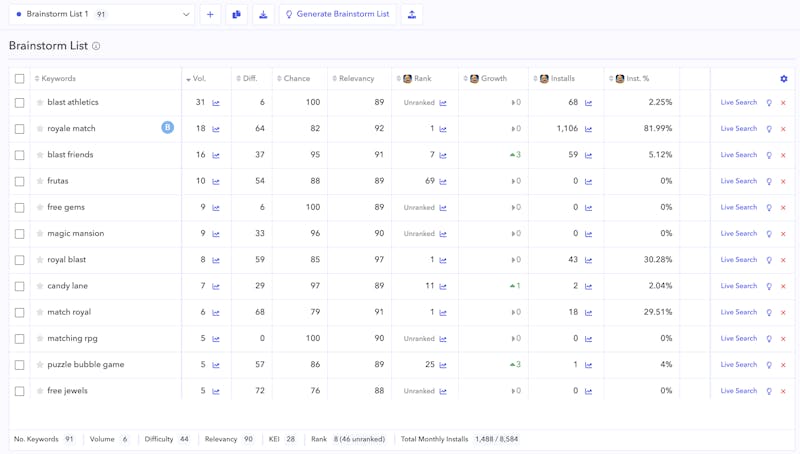This screenshot has height=454, width=800.
Task: Show info tooltip beside Brainstorm List title
Action: coord(96,46)
